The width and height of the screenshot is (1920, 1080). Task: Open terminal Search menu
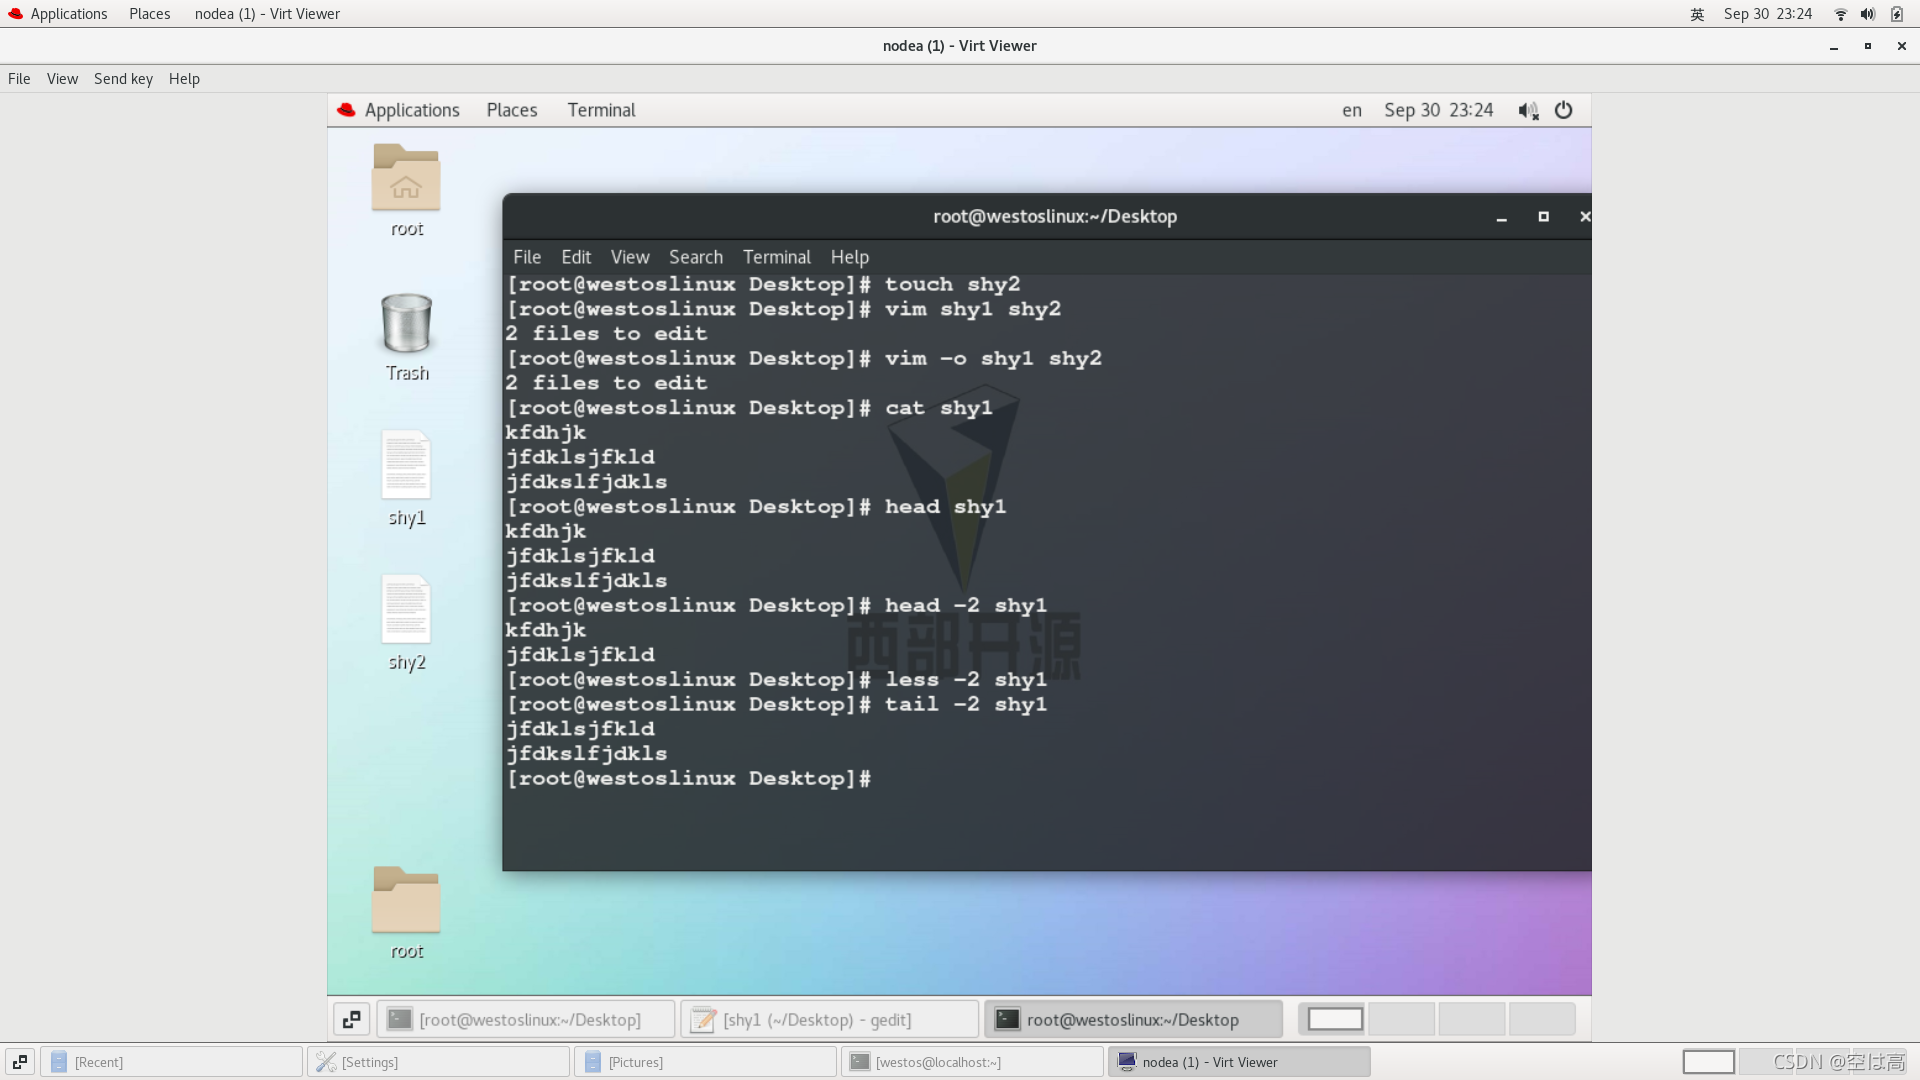696,257
